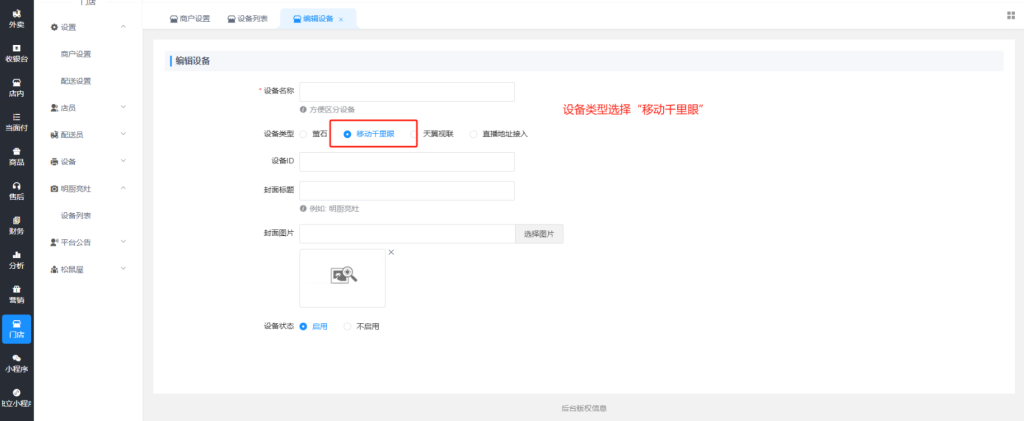
Task: Open the 售后 sidebar section
Action: point(16,191)
